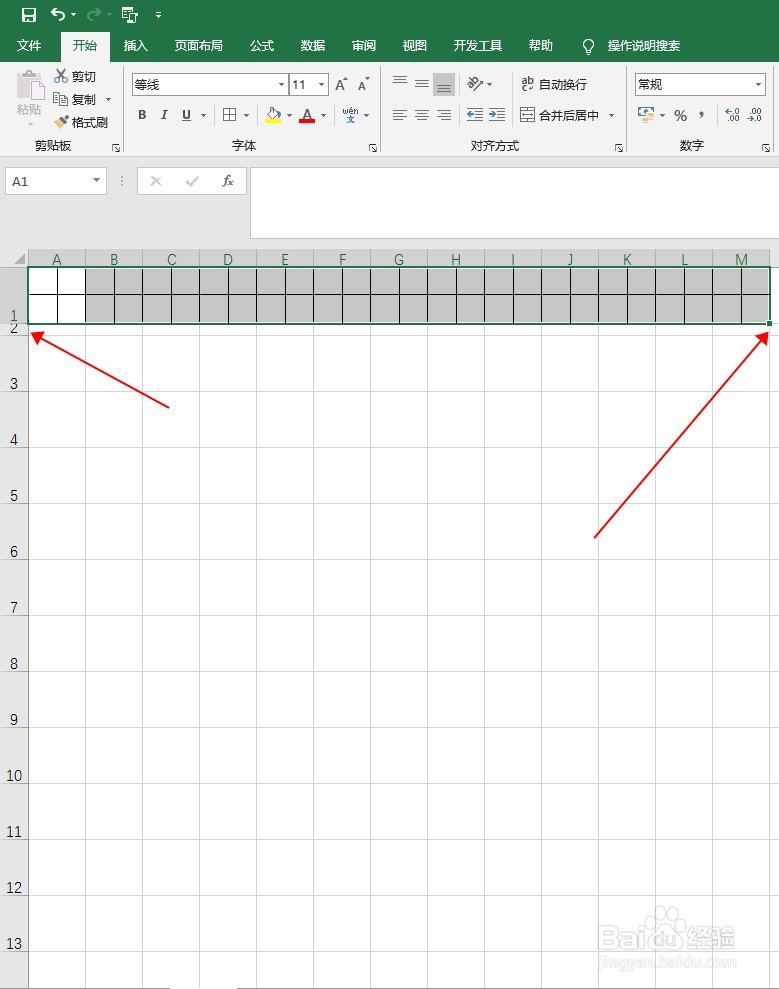Toggle Underline formatting

(186, 115)
